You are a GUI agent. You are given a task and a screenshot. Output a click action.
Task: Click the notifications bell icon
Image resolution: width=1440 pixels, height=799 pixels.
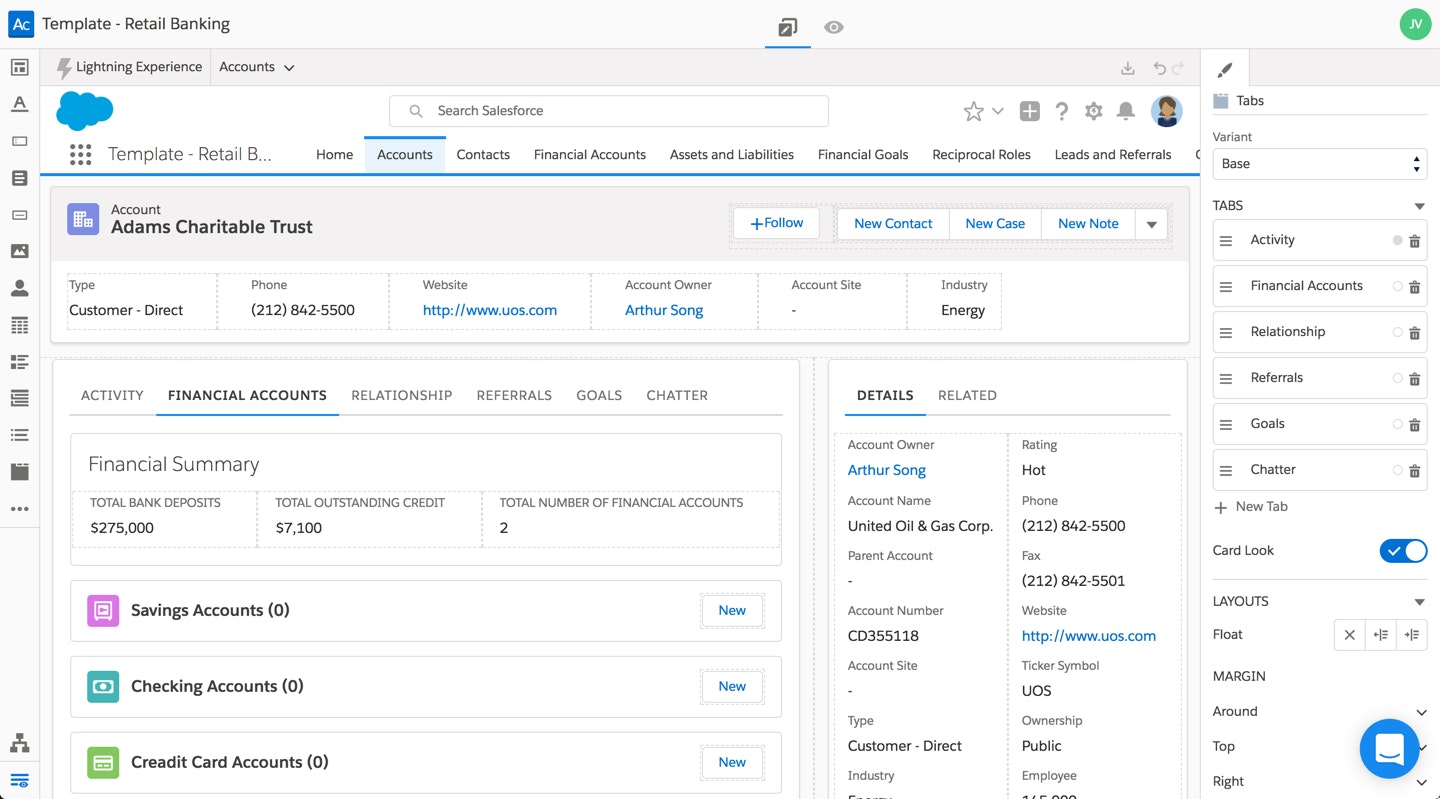(1126, 111)
